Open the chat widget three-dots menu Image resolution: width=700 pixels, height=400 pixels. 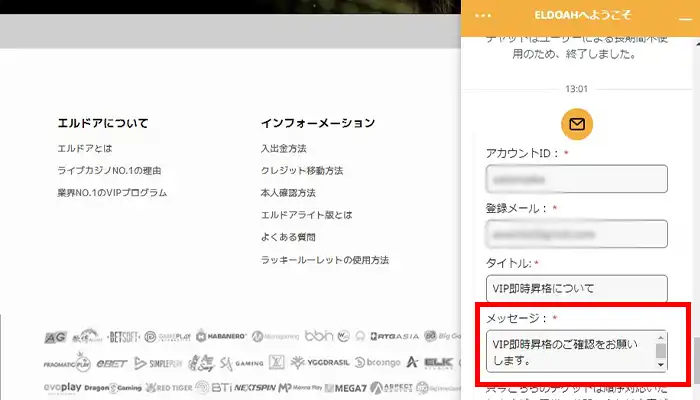tap(483, 16)
